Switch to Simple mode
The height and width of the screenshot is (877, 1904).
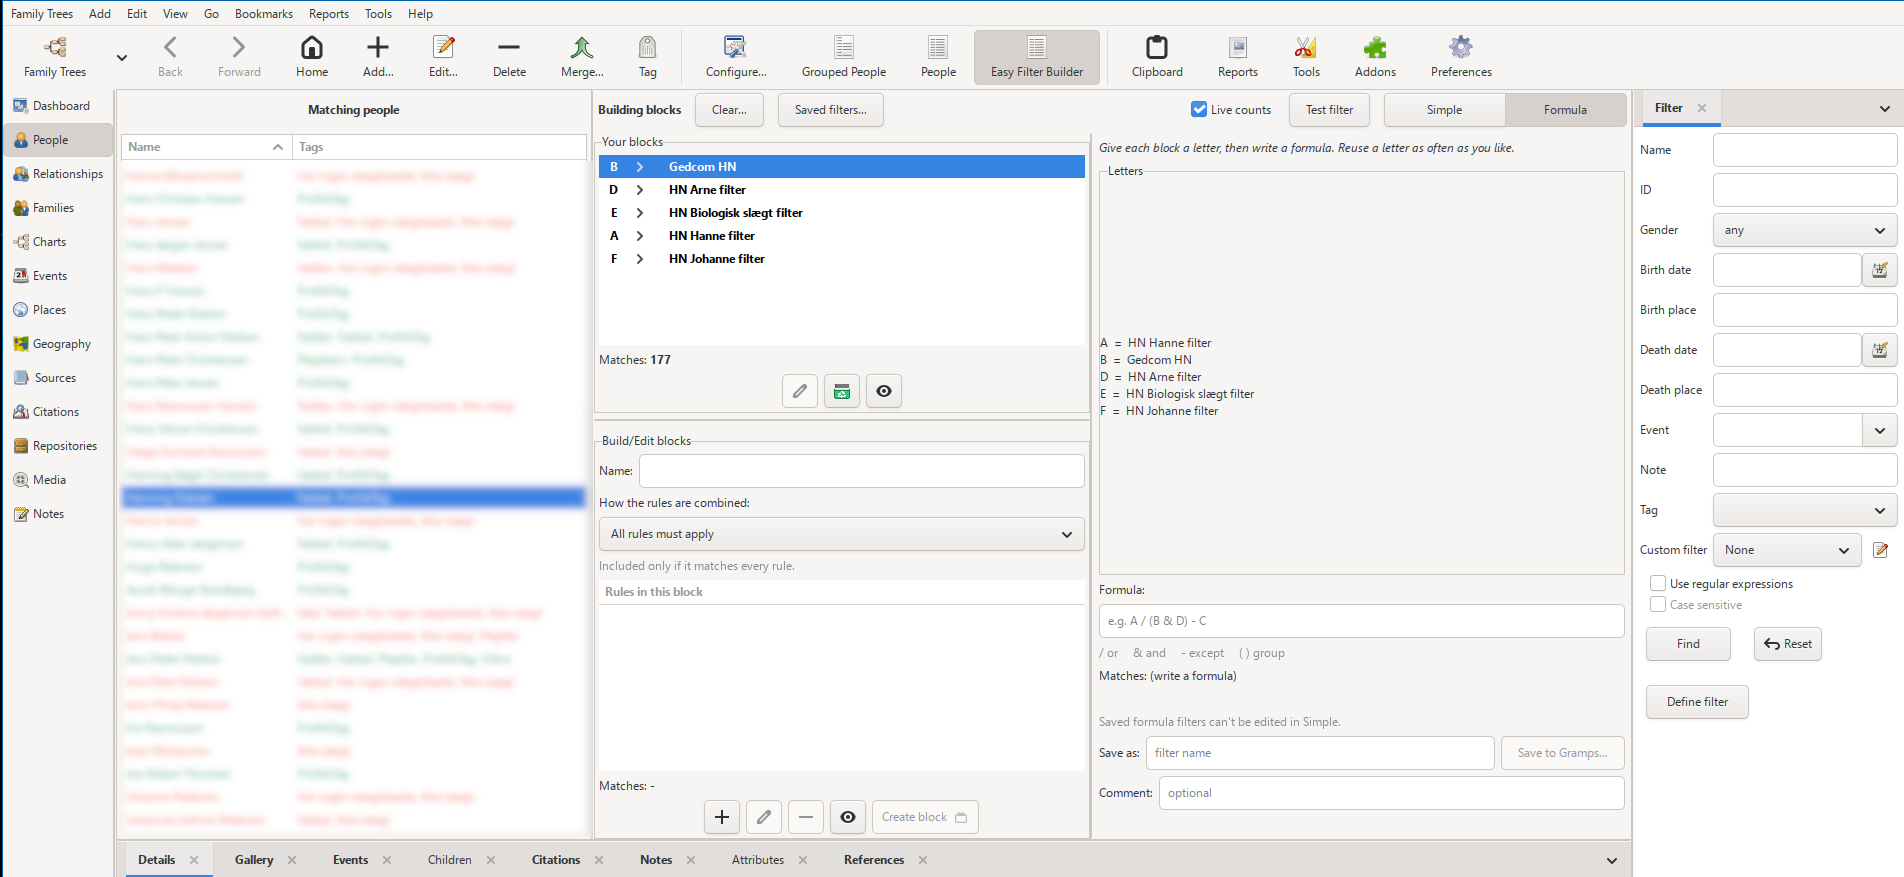click(1444, 110)
